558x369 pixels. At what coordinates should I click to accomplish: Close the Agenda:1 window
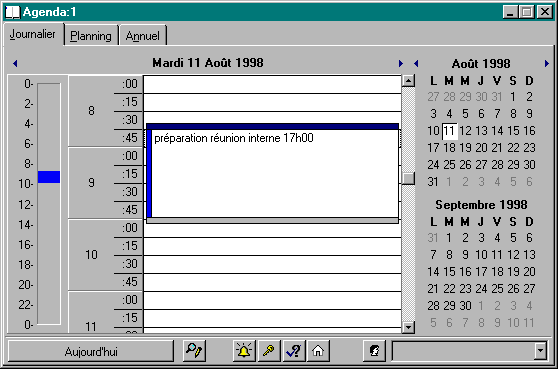[544, 12]
